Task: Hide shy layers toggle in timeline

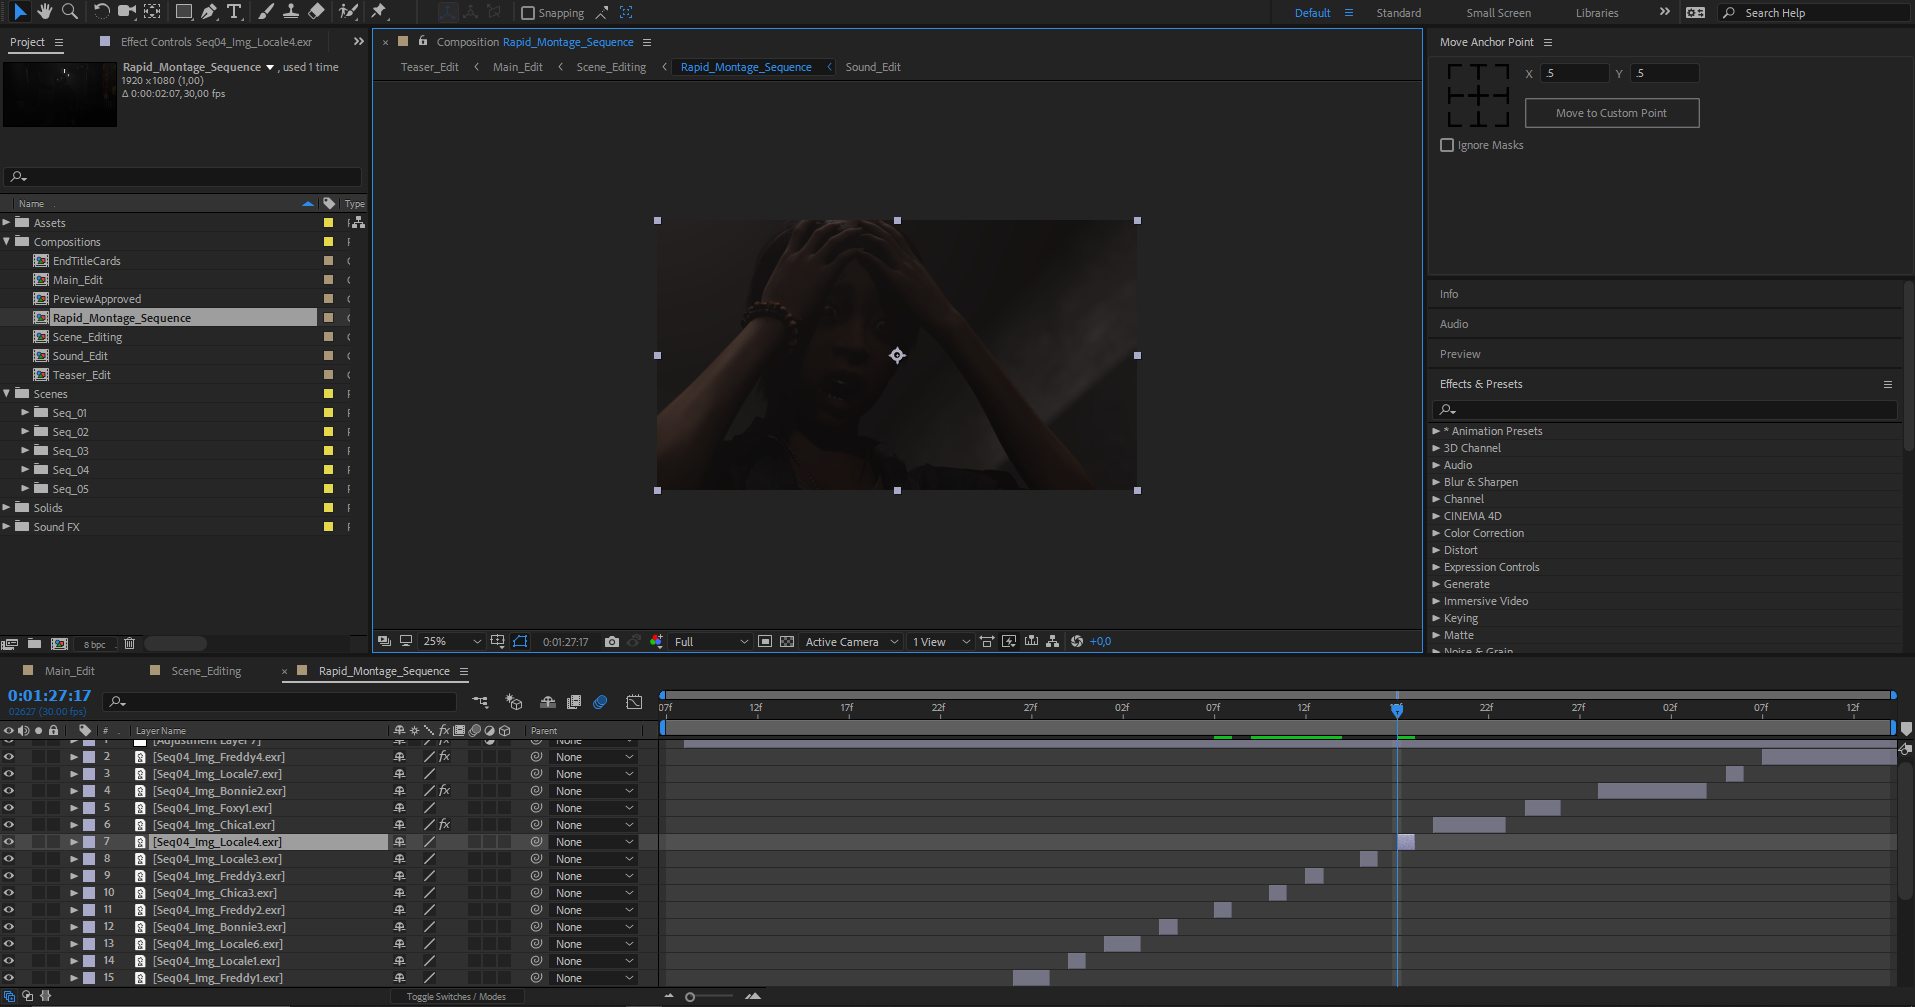Action: coord(547,702)
